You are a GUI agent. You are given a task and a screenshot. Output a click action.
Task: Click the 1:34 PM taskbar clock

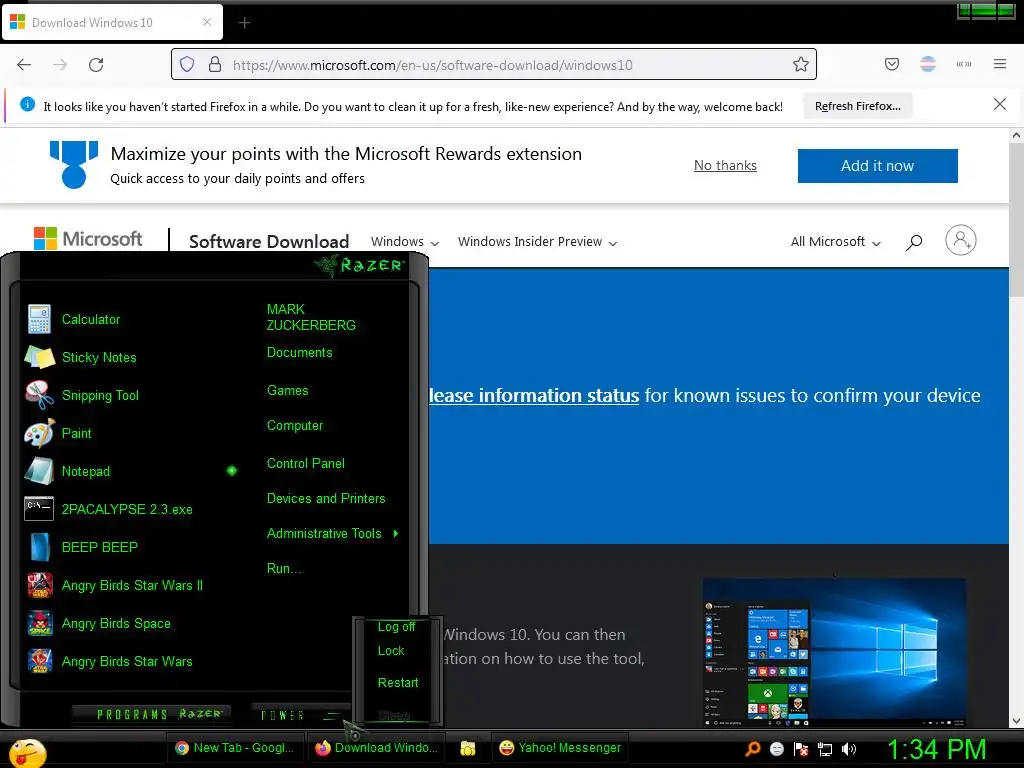(936, 750)
